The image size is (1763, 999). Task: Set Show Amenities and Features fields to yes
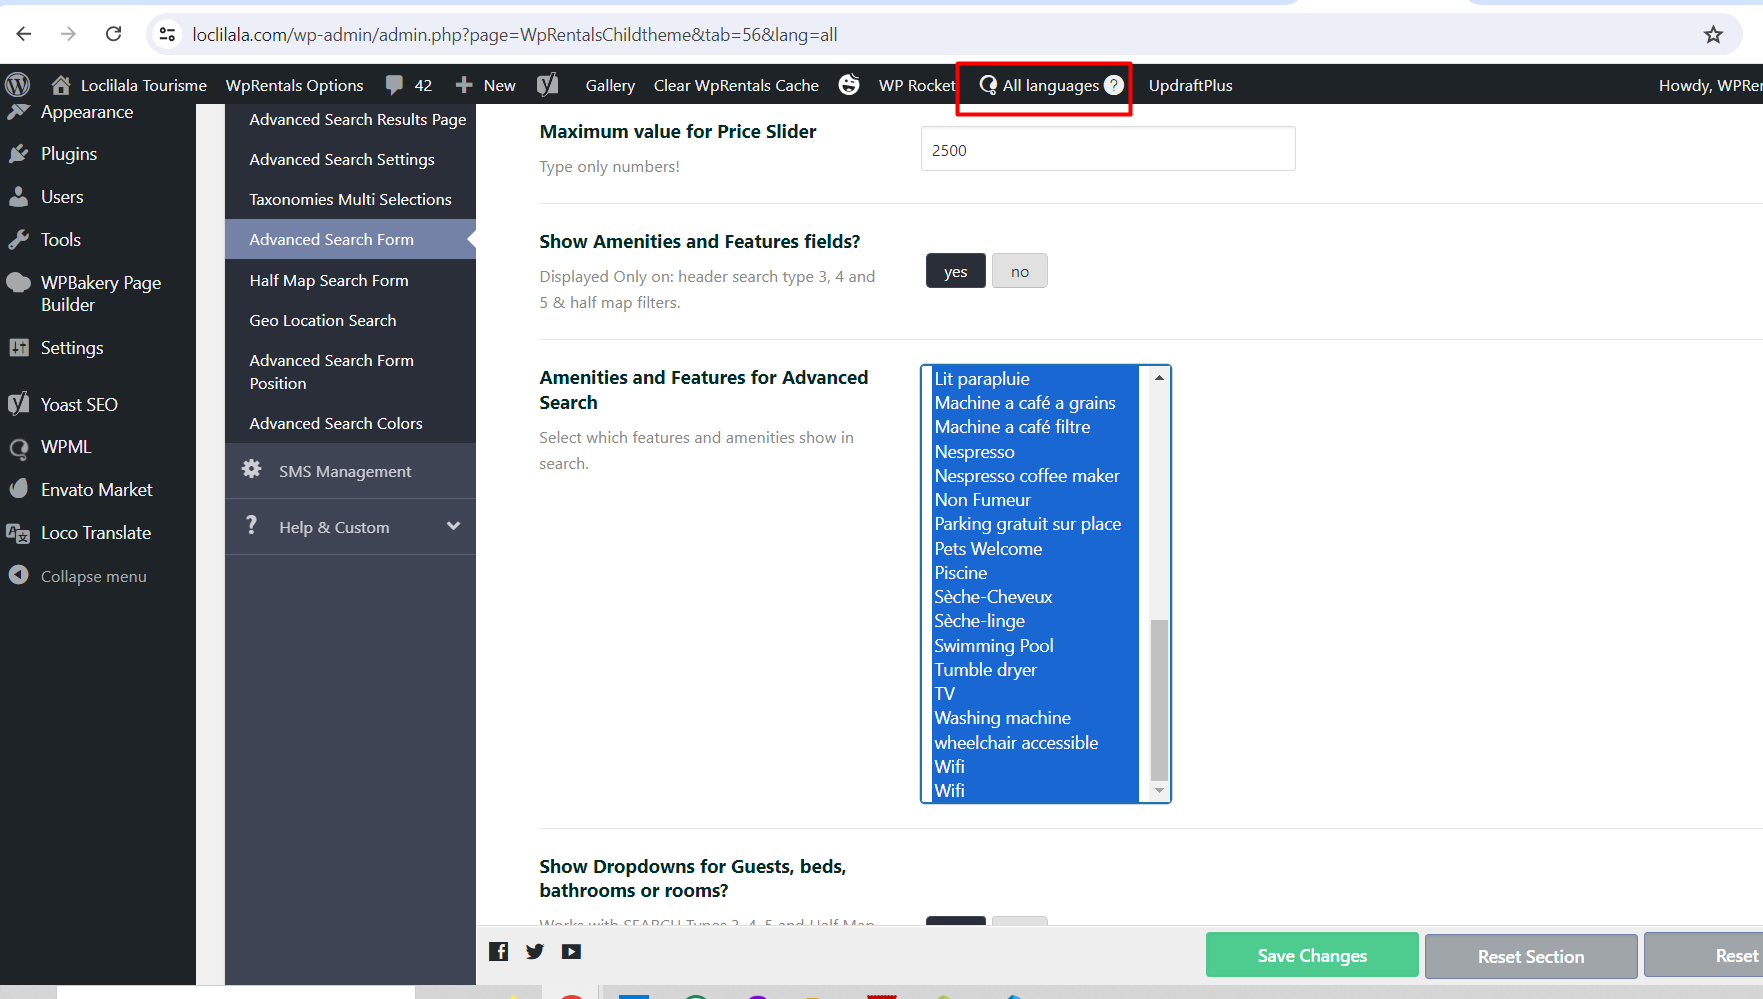(955, 272)
